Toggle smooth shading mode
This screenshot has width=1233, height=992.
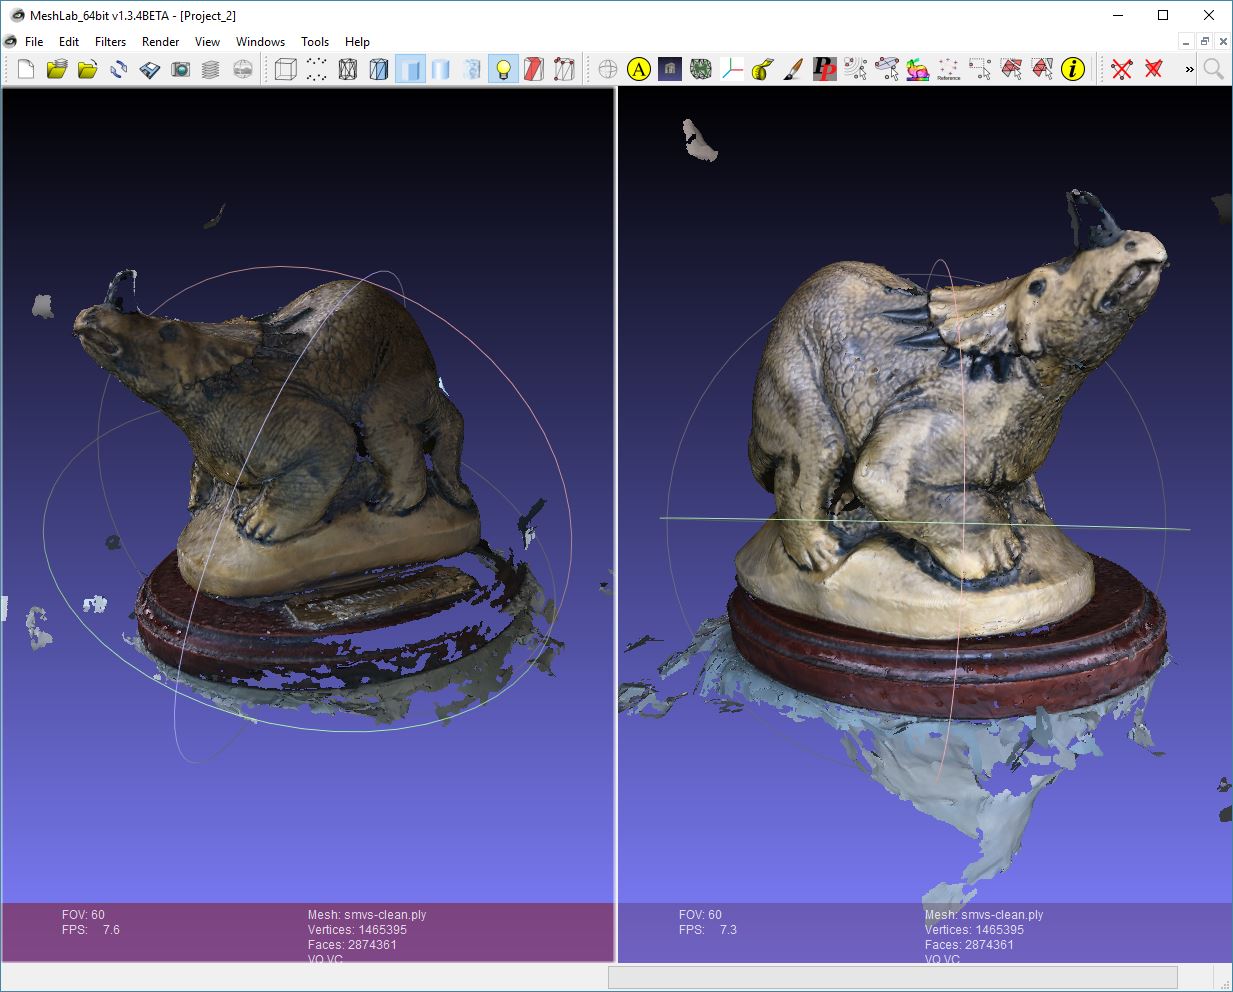(x=440, y=69)
